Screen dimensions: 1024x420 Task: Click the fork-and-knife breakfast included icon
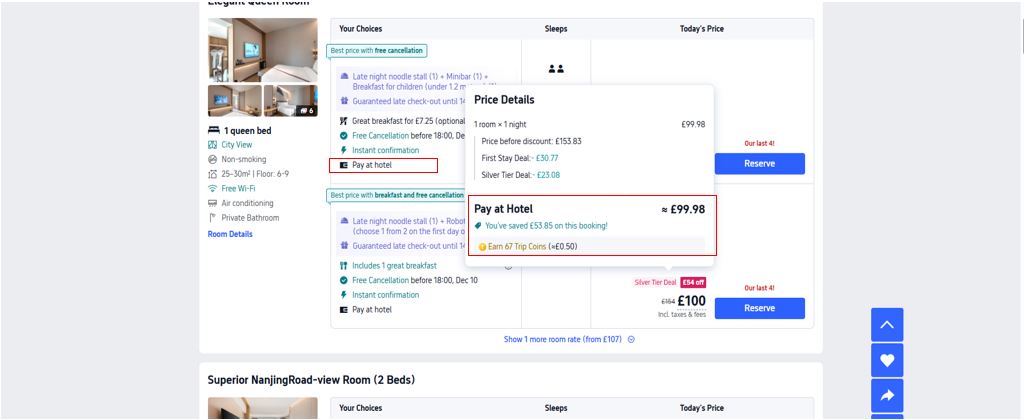344,265
